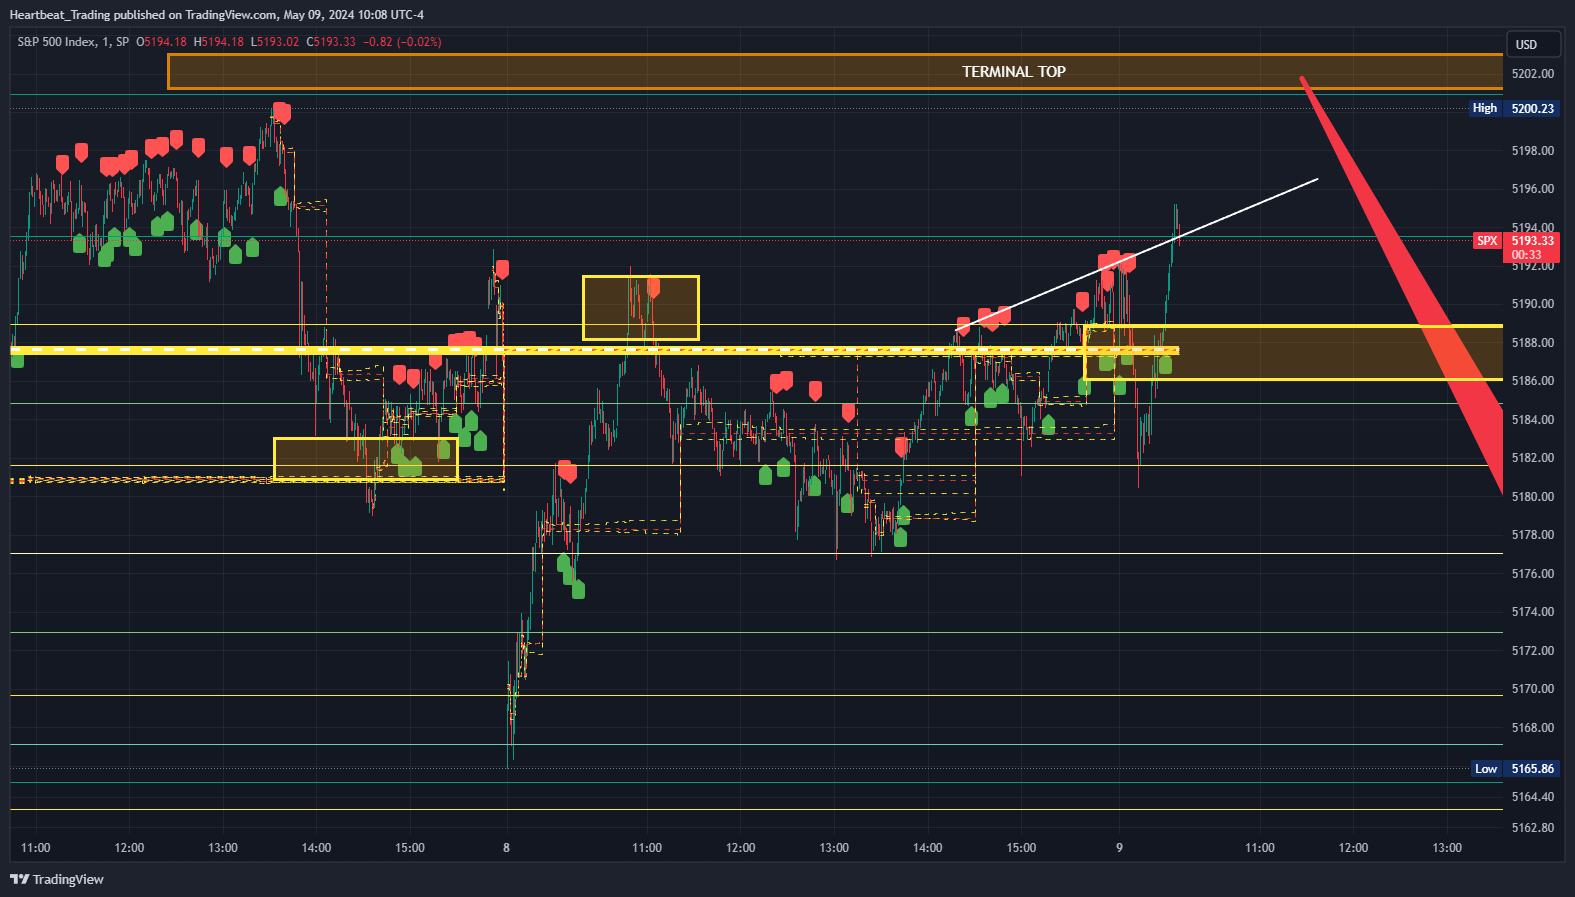This screenshot has height=897, width=1575.
Task: Click the High 5200.23 price label
Action: click(1514, 108)
